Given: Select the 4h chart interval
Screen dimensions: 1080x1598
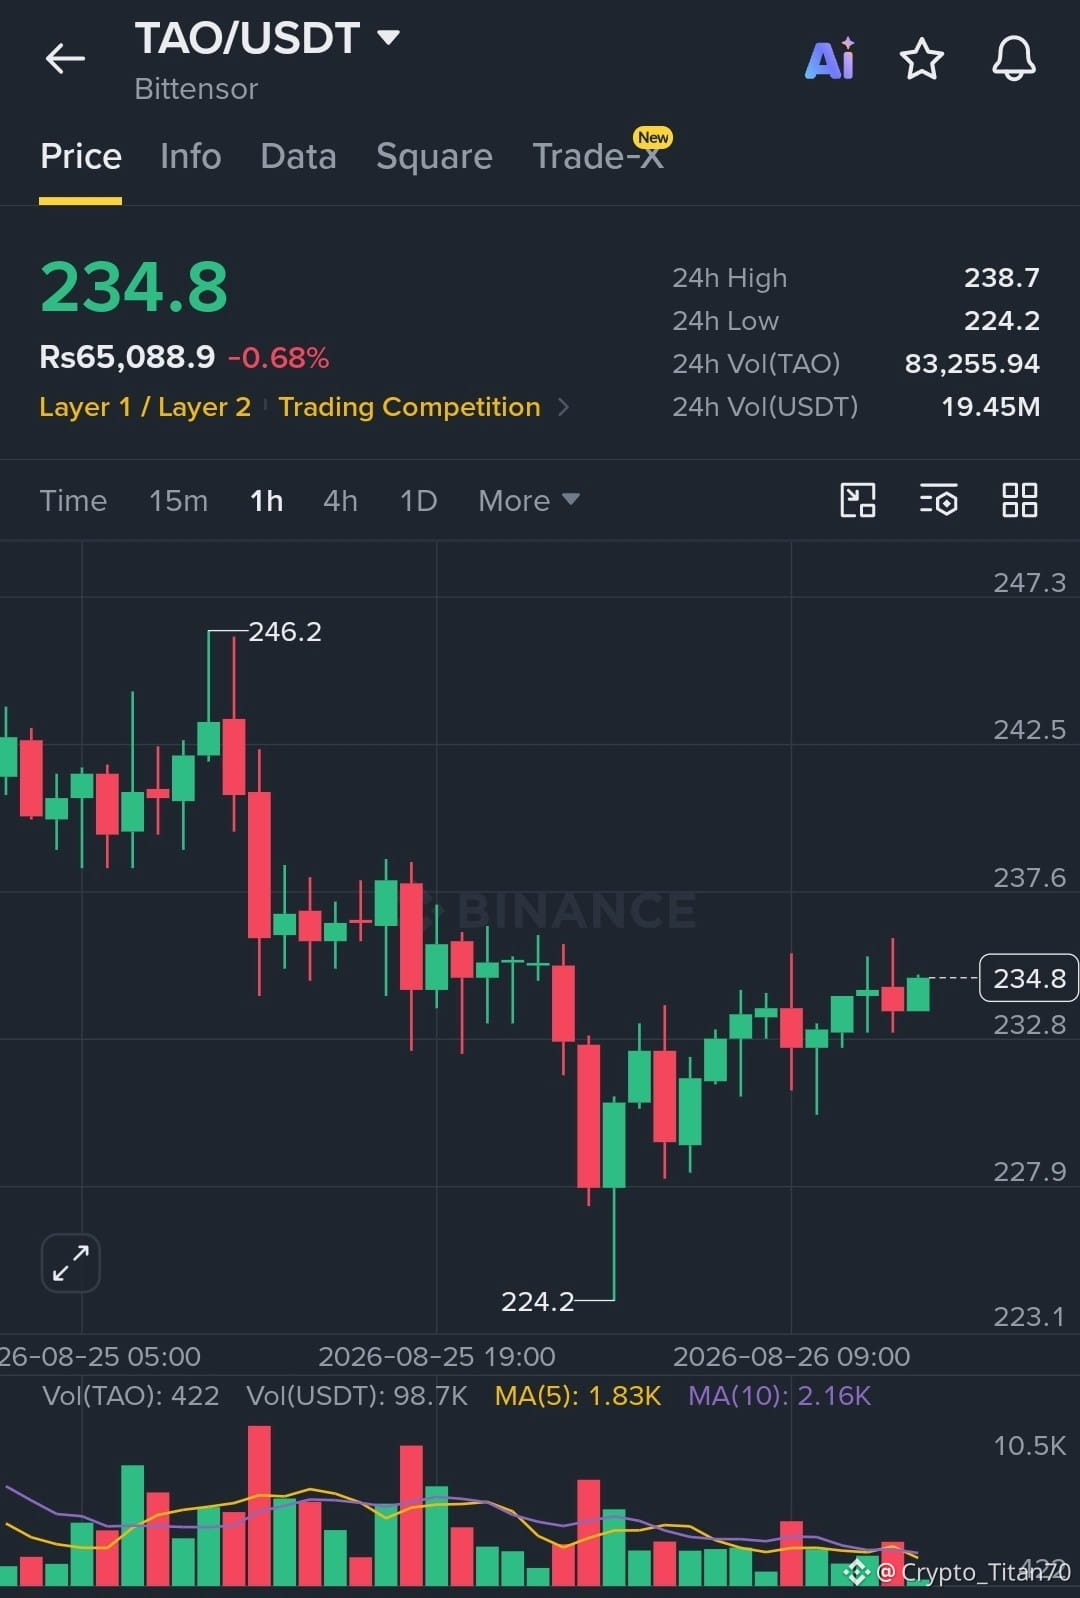Looking at the screenshot, I should [x=340, y=500].
